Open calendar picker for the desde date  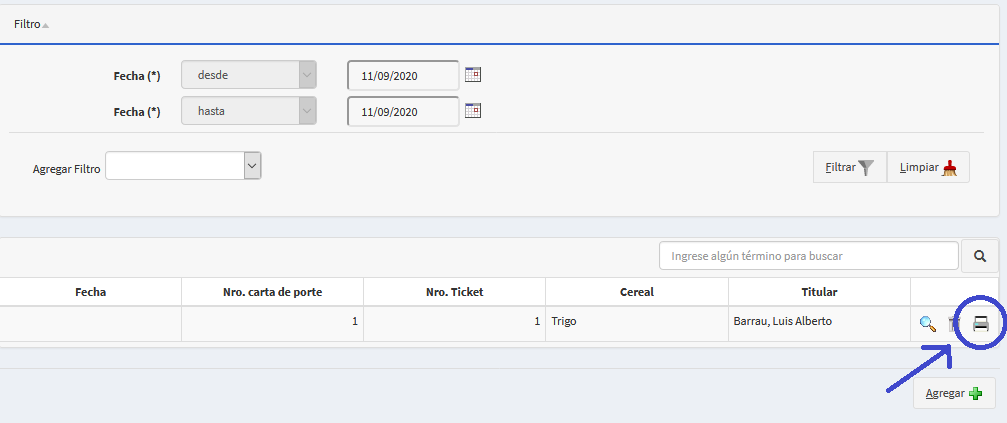click(473, 74)
